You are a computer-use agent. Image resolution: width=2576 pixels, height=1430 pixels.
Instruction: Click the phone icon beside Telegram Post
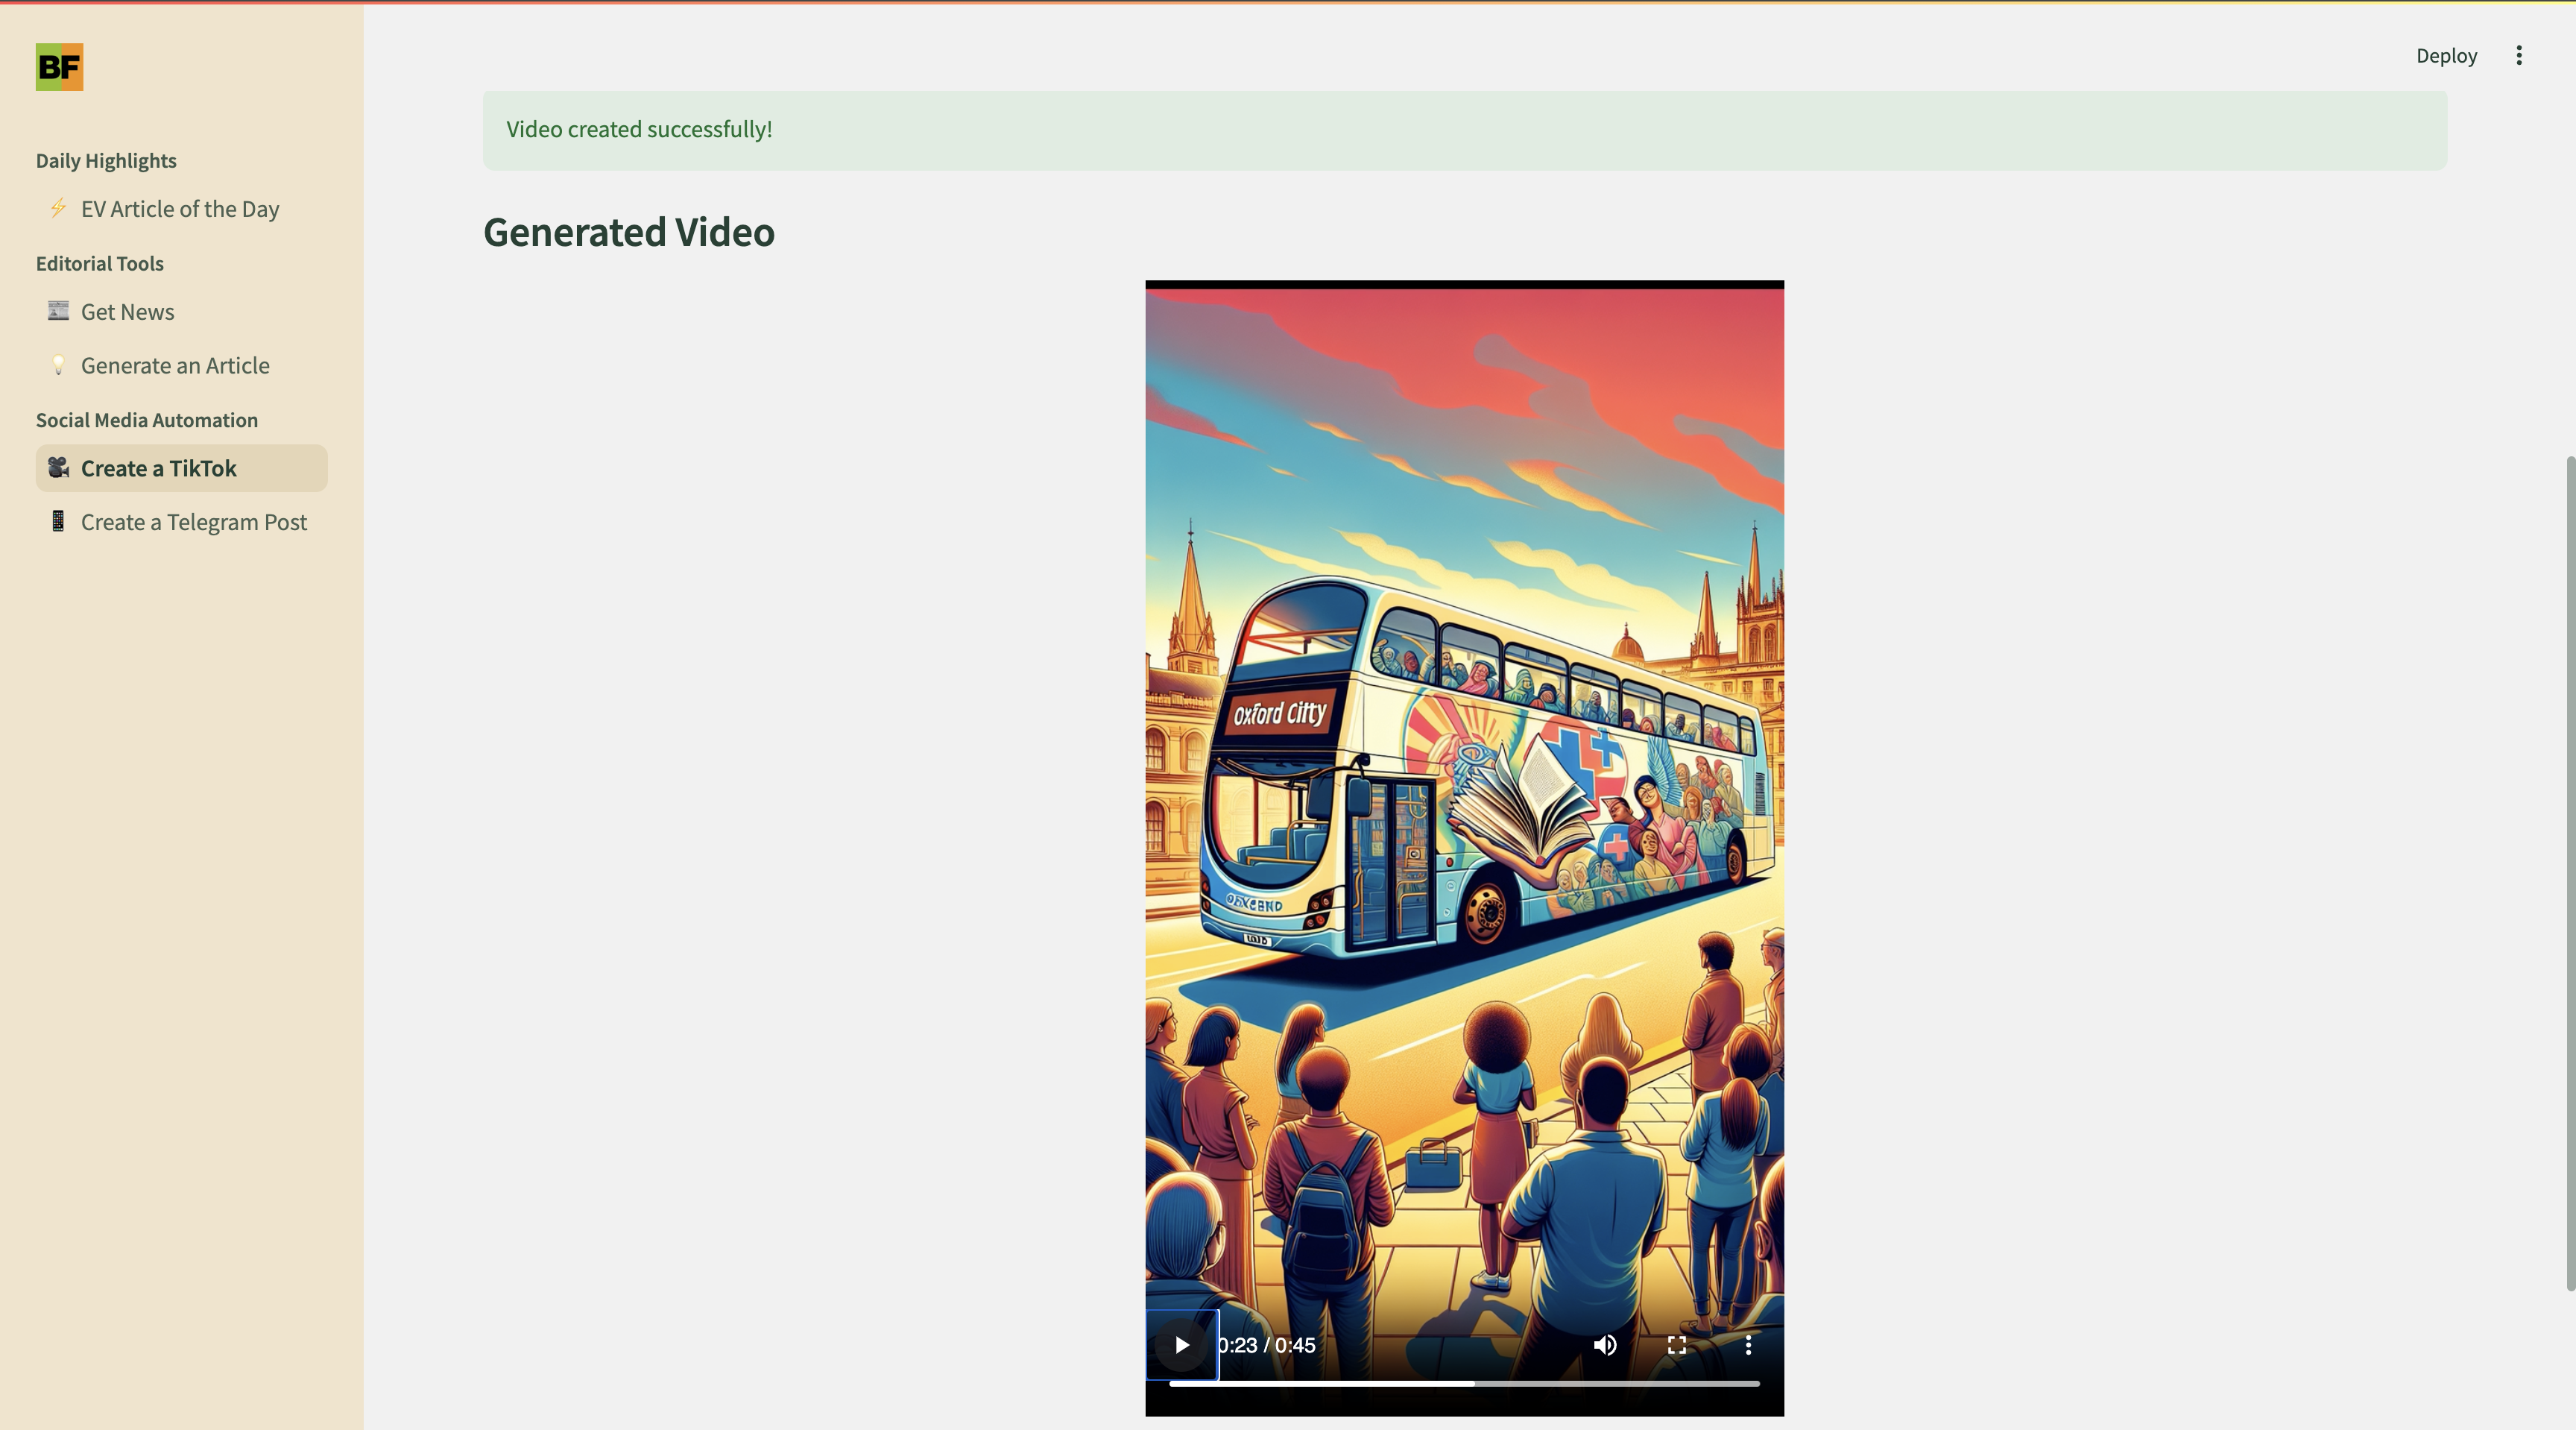[x=58, y=521]
